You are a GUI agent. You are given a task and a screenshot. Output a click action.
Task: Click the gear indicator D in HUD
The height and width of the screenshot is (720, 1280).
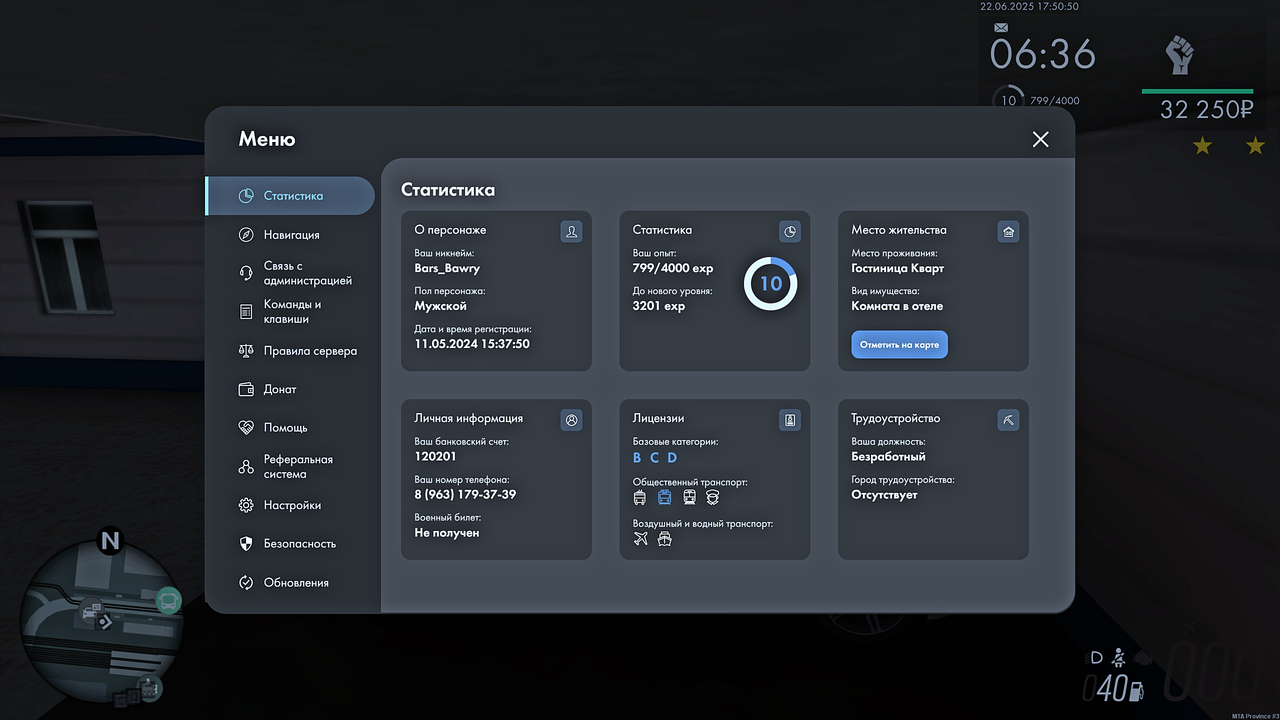pyautogui.click(x=1096, y=658)
